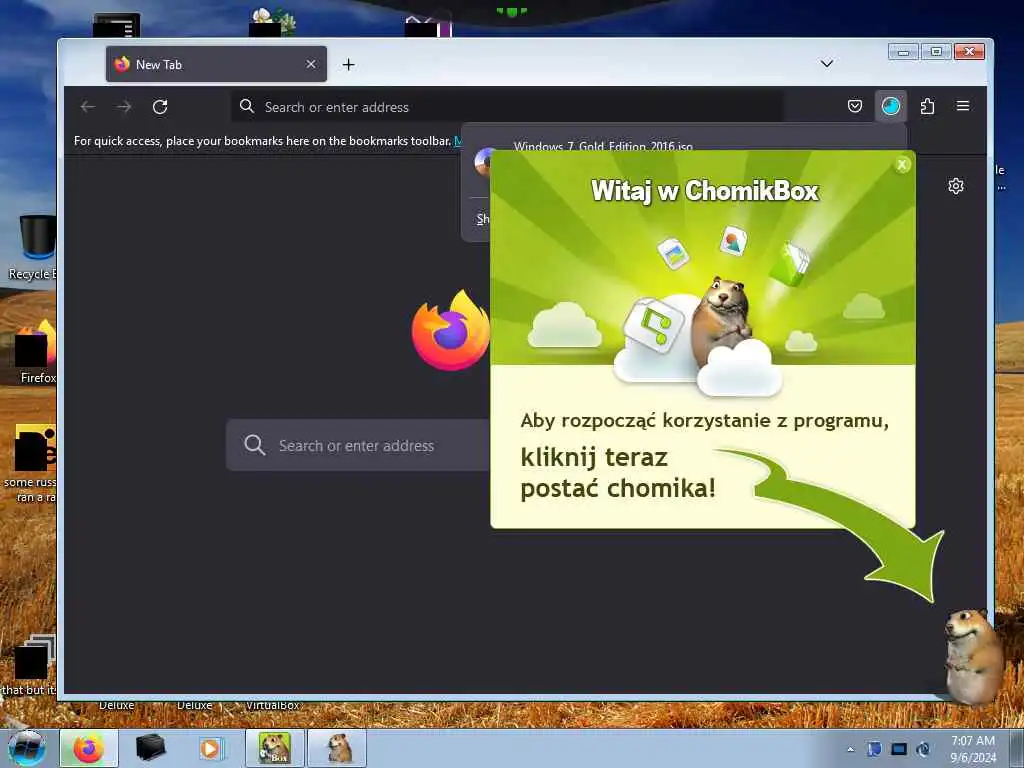Select the New Tab tab
The width and height of the screenshot is (1024, 768).
[x=216, y=64]
